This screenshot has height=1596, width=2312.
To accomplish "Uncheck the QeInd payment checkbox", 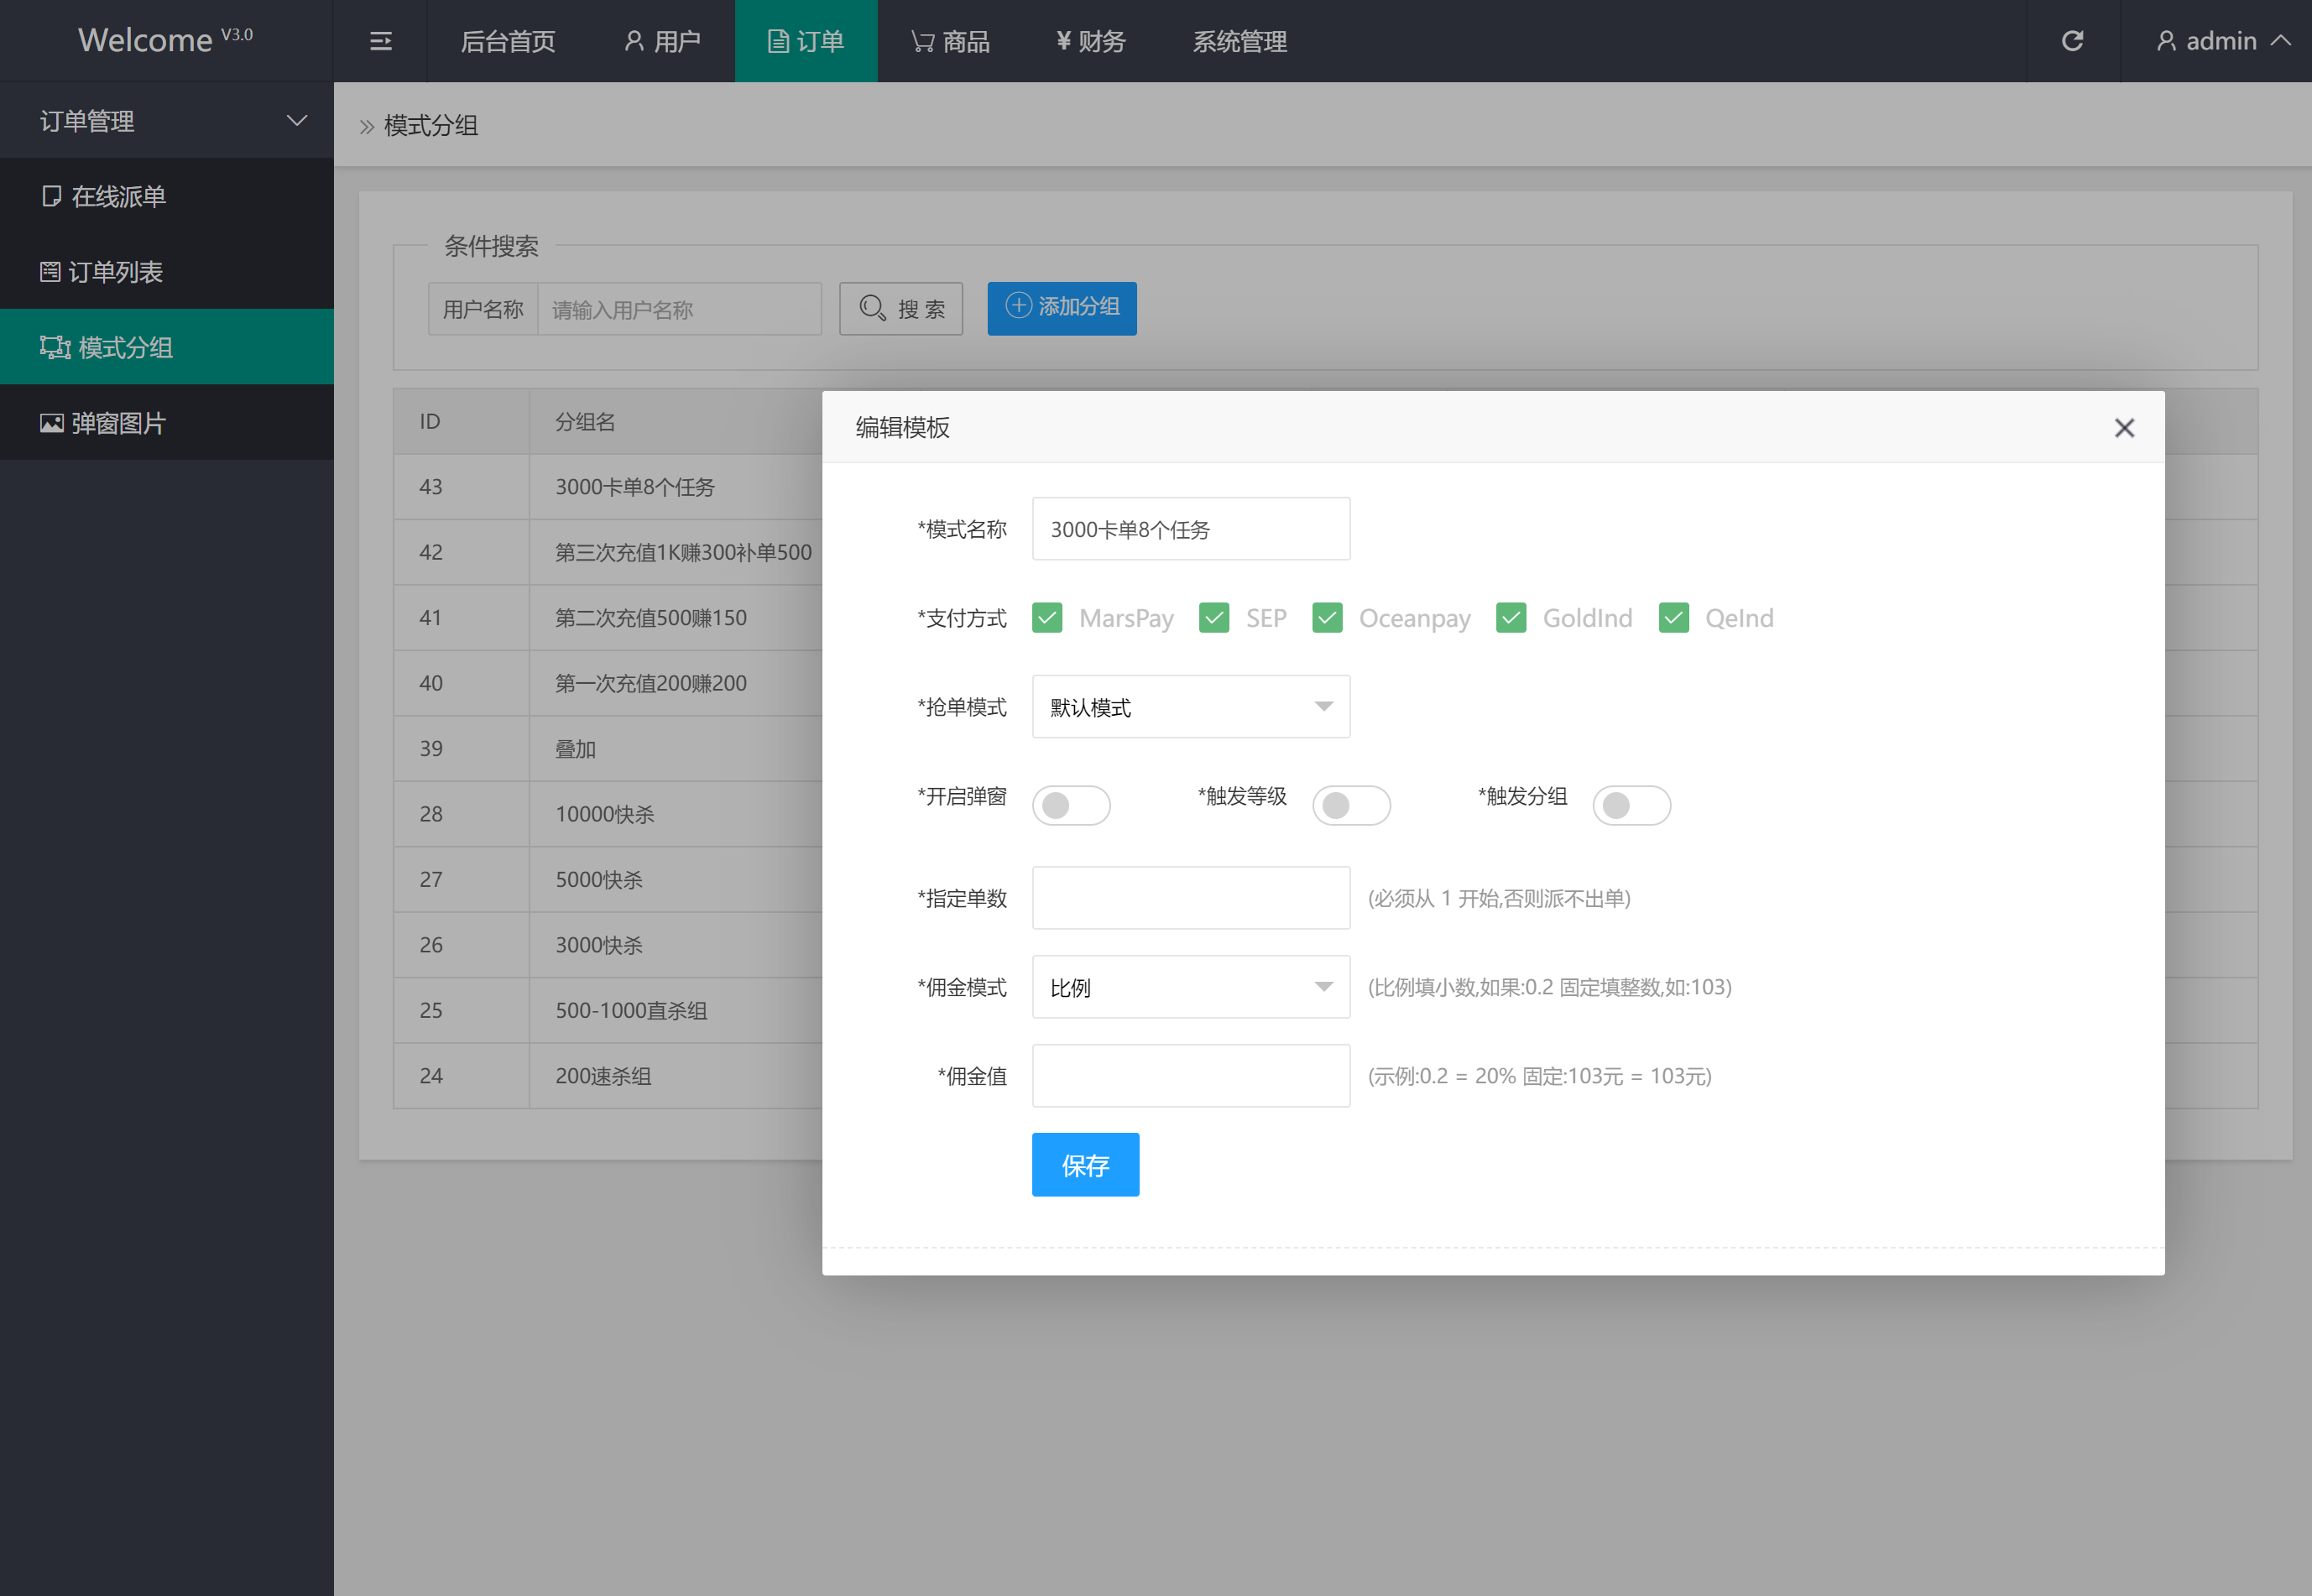I will [1674, 618].
